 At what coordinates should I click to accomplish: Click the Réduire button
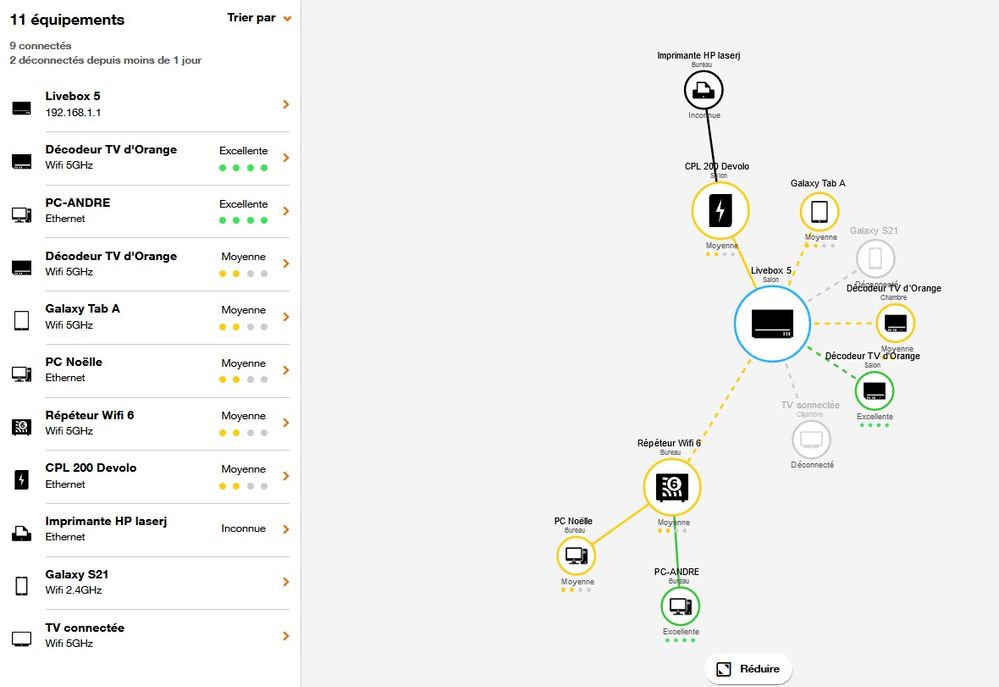click(748, 669)
